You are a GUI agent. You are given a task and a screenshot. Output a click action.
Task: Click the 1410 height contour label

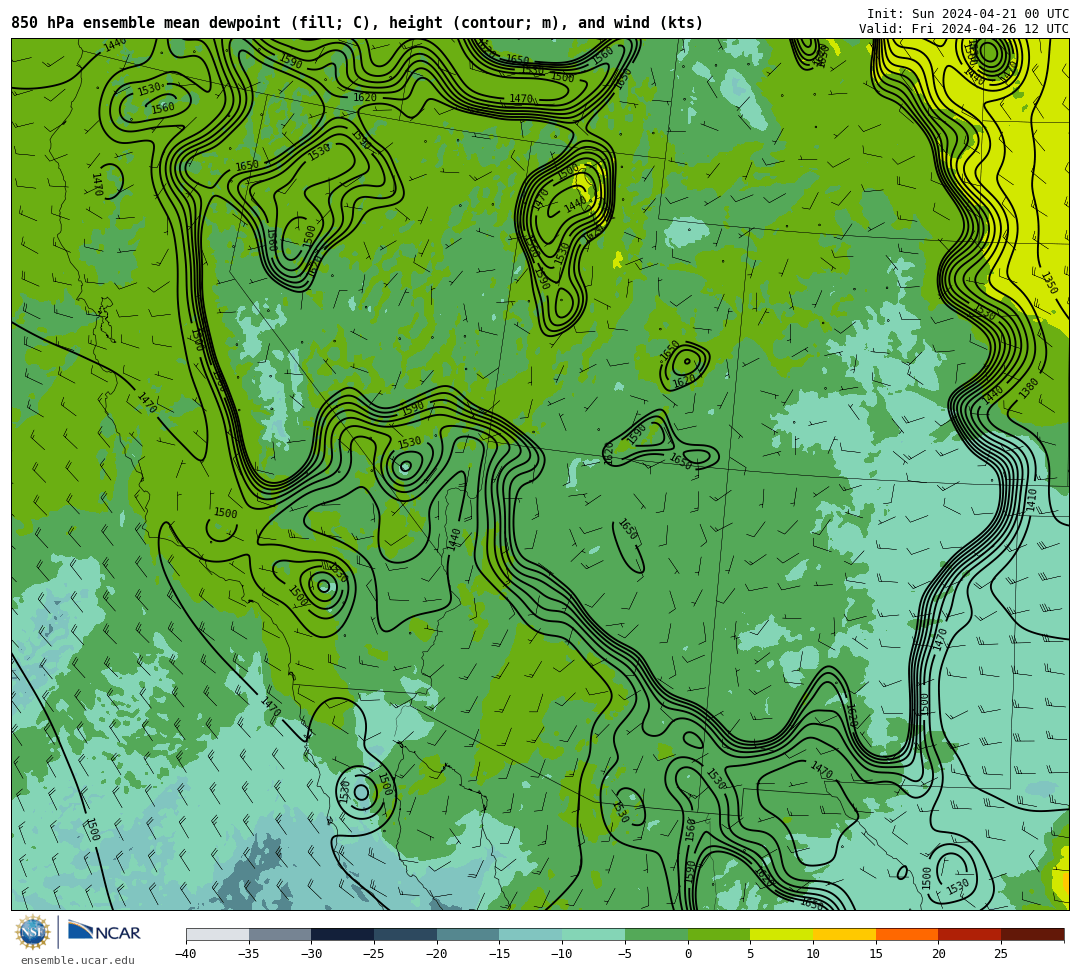1031,500
